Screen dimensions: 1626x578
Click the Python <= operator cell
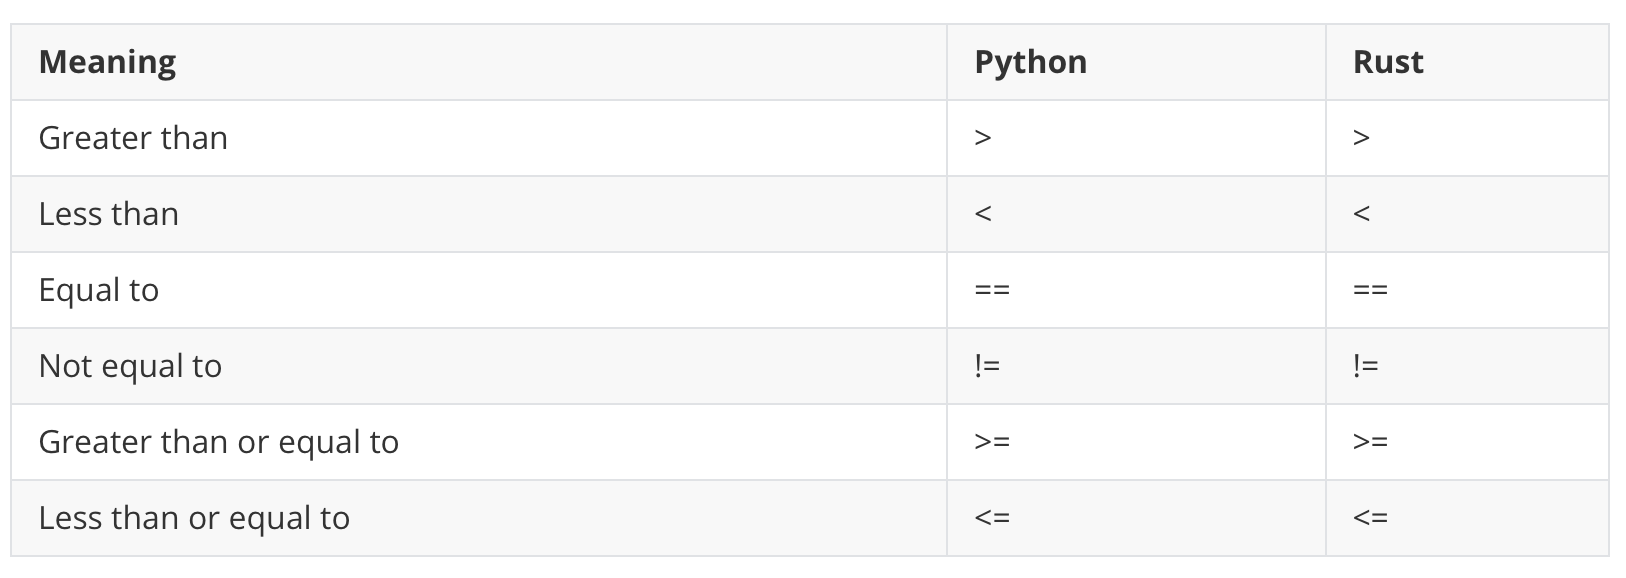click(1137, 518)
